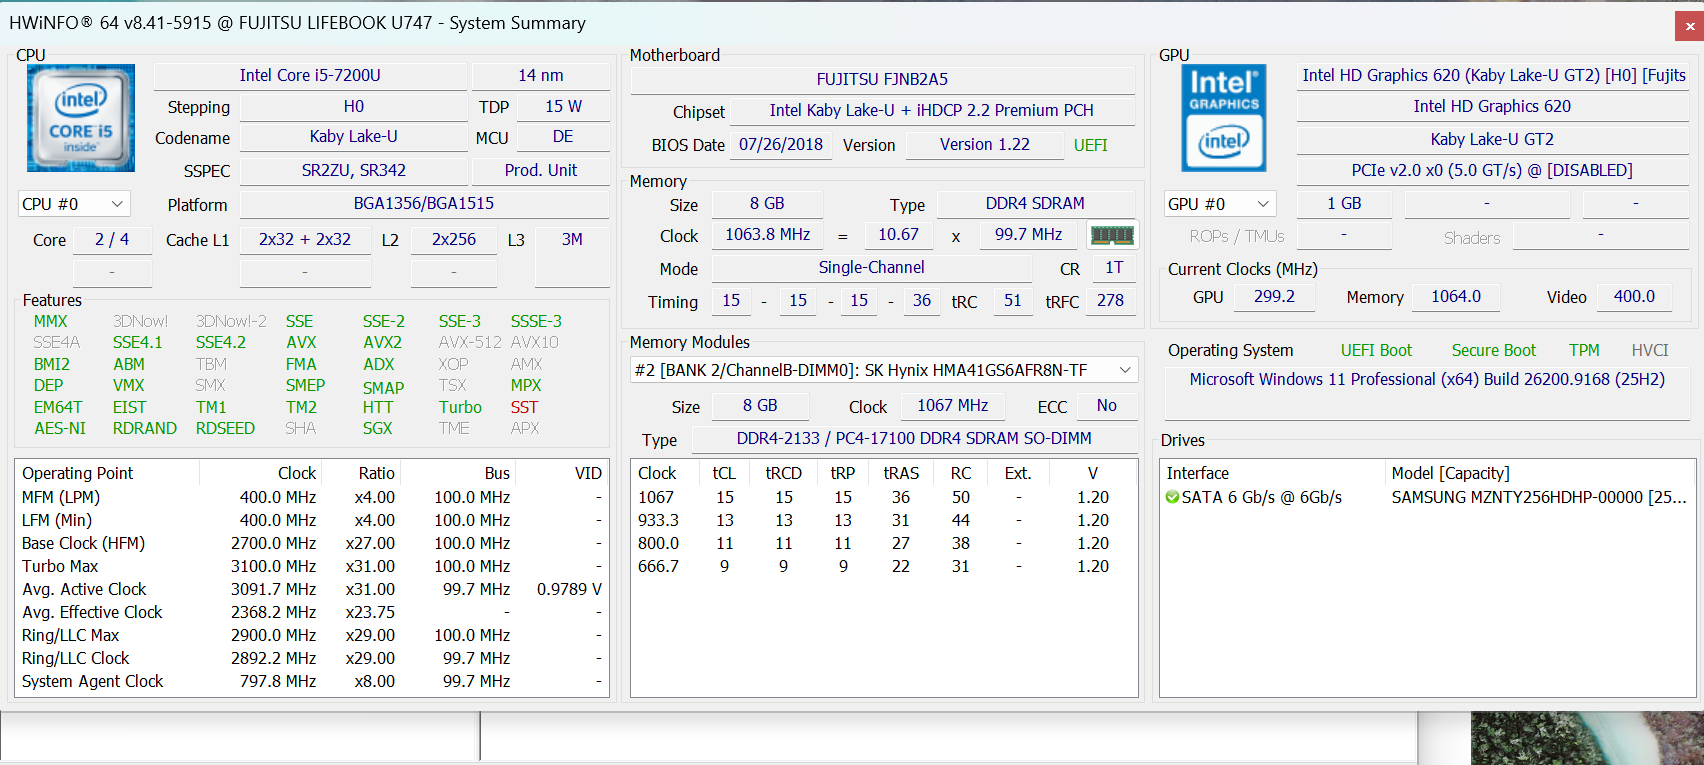Click the Secure Boot indicator

point(1493,350)
